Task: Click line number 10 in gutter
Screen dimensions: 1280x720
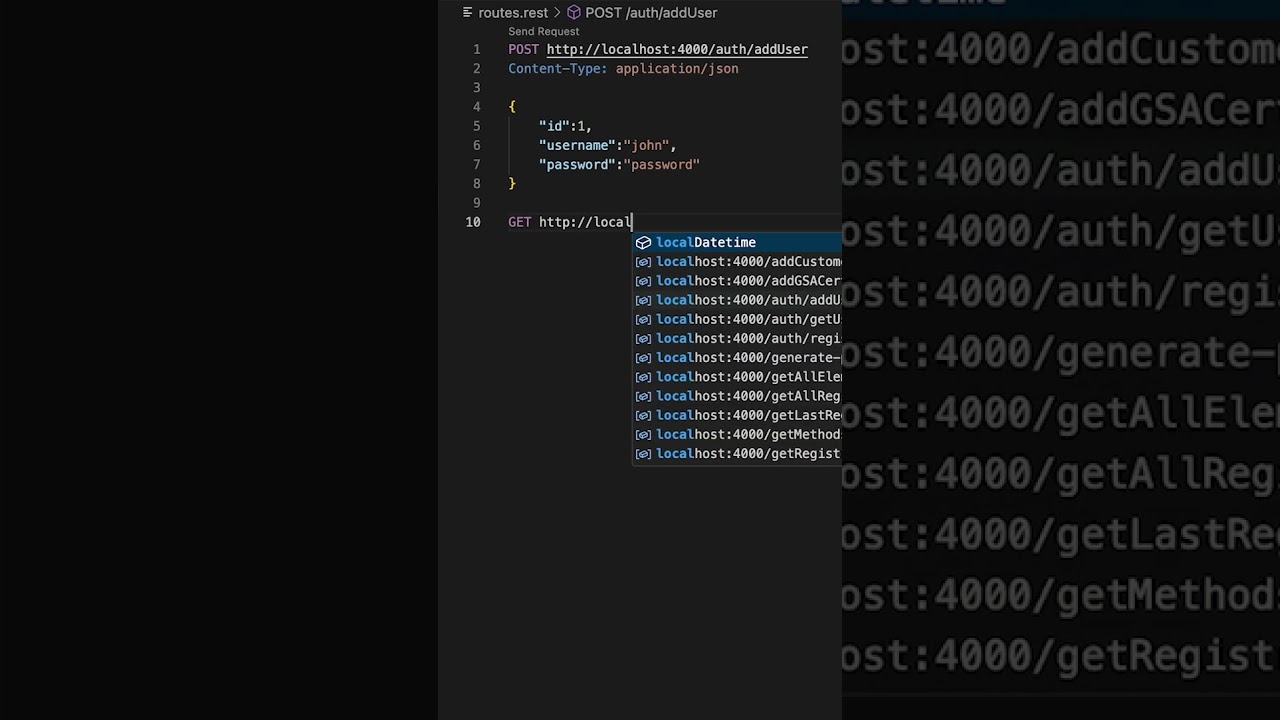Action: [472, 222]
